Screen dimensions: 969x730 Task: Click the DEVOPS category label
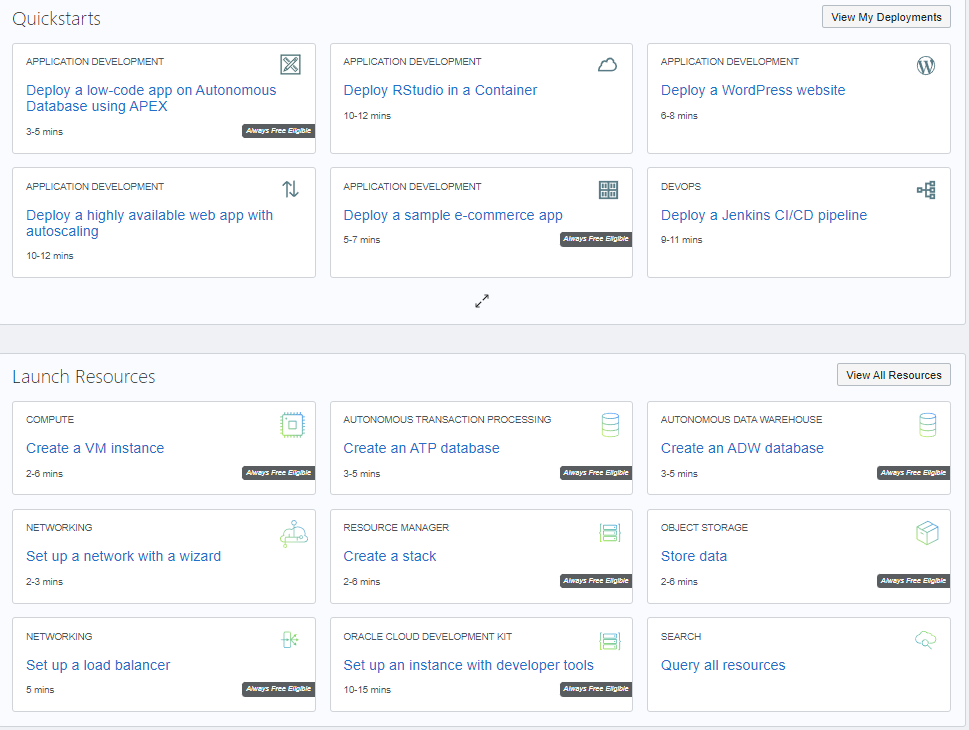click(681, 187)
